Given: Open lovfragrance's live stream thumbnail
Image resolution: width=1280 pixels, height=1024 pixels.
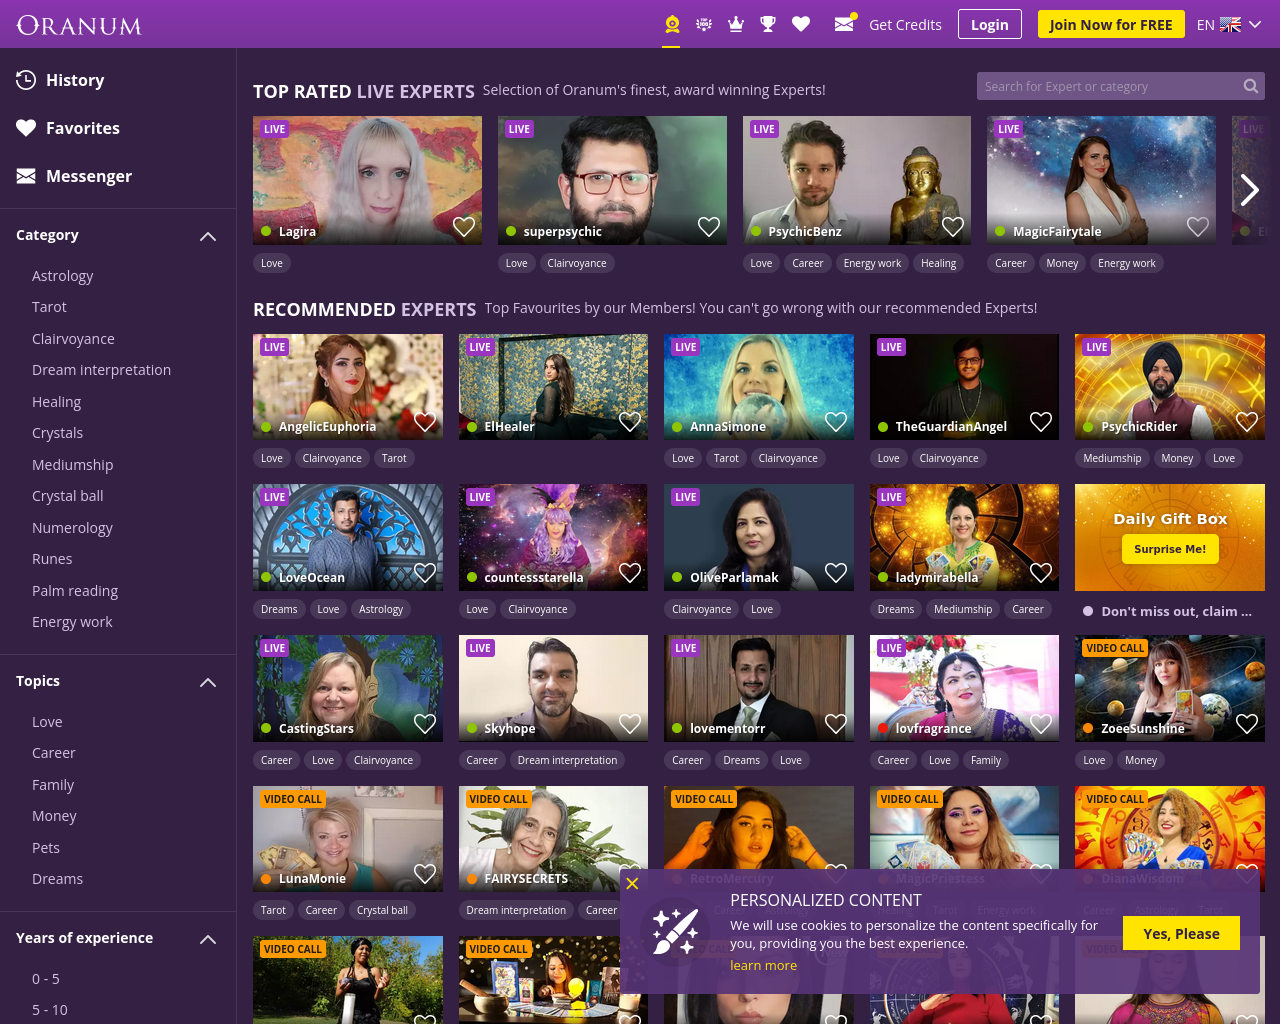Looking at the screenshot, I should coord(964,688).
